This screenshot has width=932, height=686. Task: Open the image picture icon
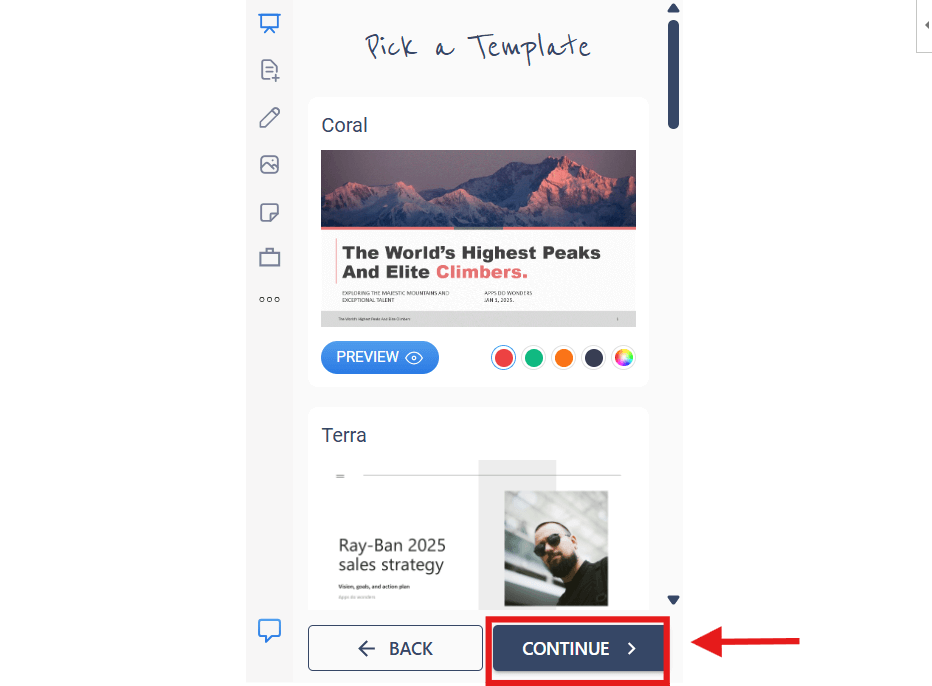(x=269, y=165)
